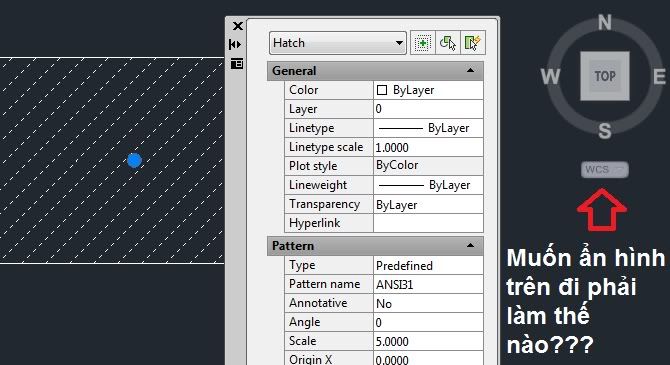This screenshot has width=670, height=365.
Task: Click the Linetype scale 1.0000 field
Action: pos(428,147)
